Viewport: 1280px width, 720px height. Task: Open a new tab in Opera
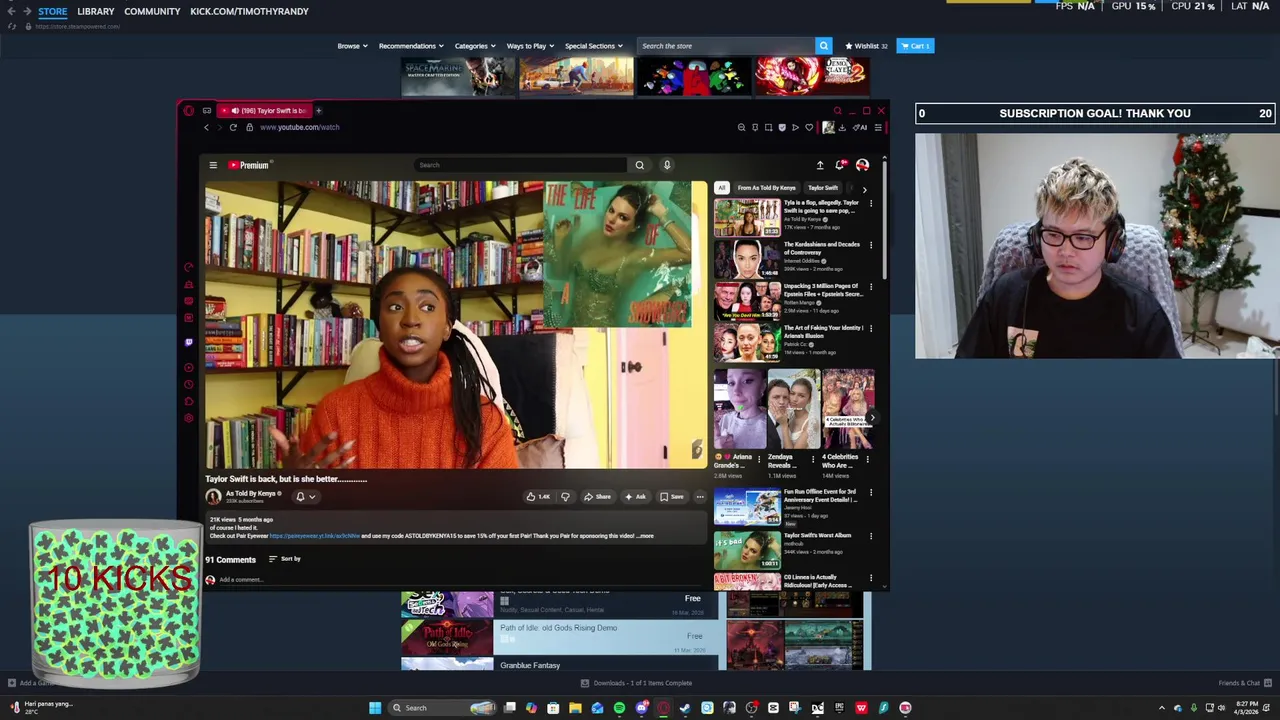(319, 110)
